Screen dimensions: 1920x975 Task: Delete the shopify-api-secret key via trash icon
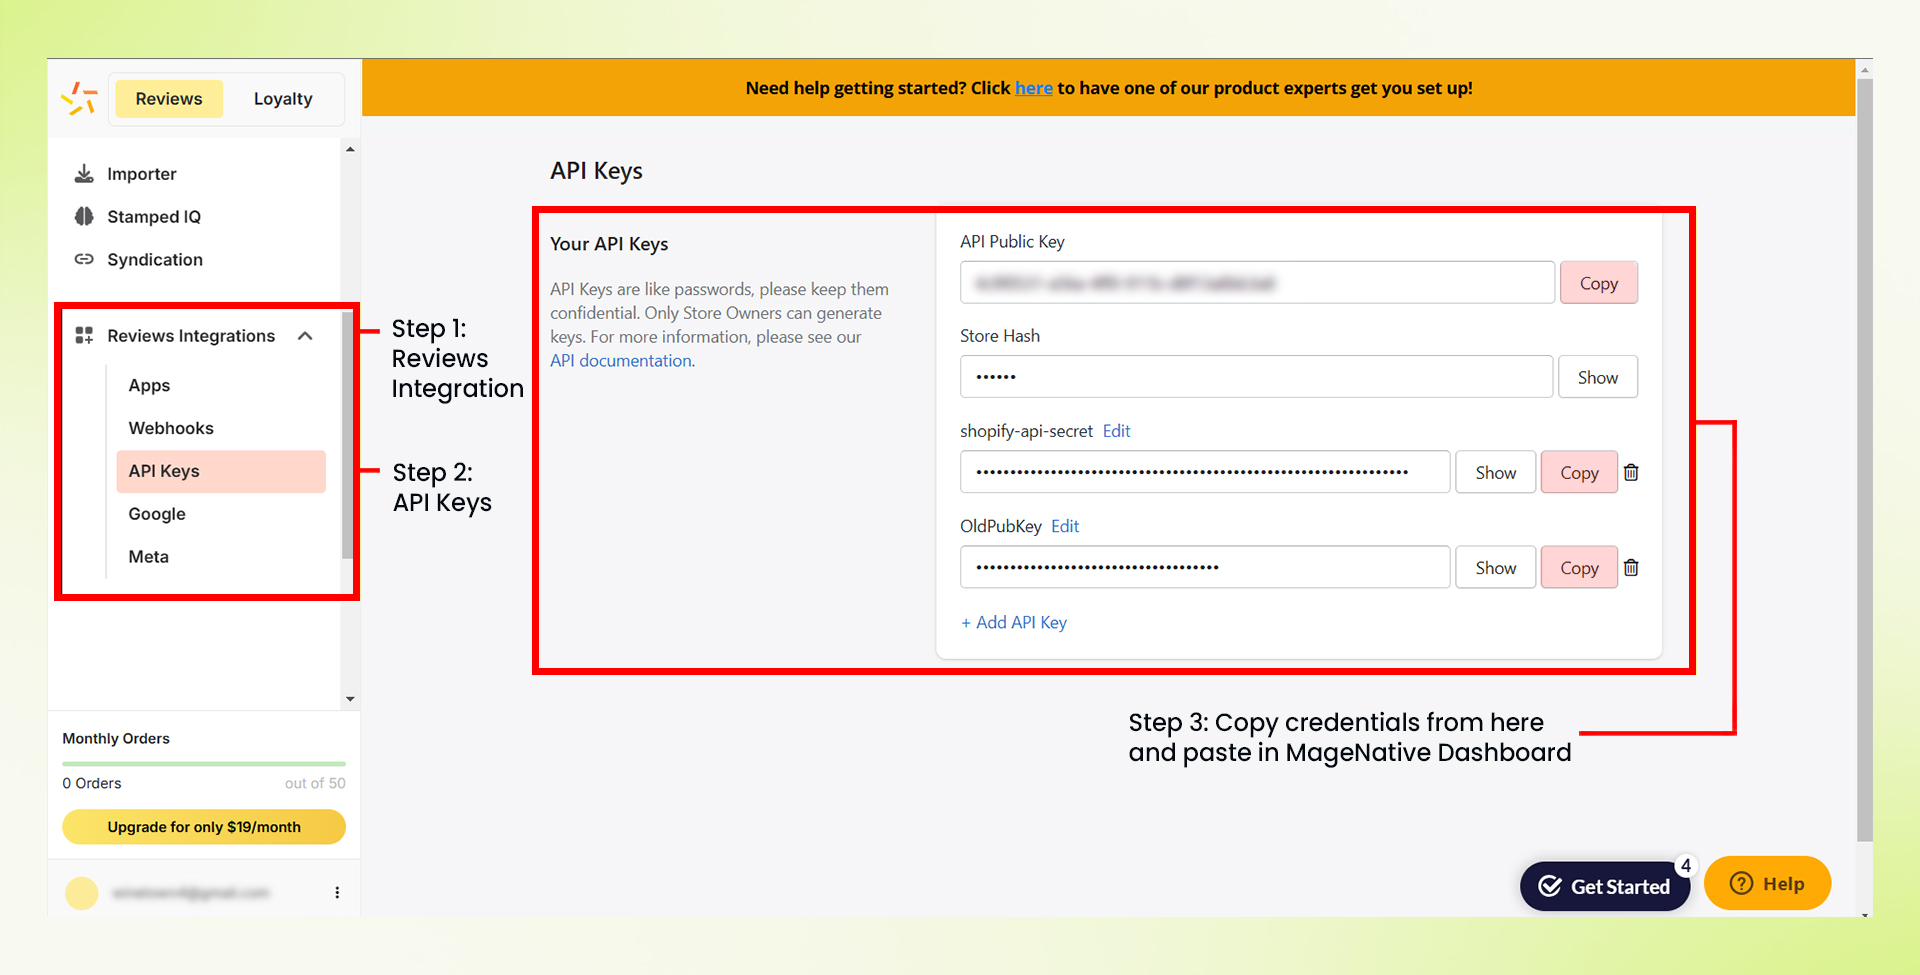(1631, 471)
